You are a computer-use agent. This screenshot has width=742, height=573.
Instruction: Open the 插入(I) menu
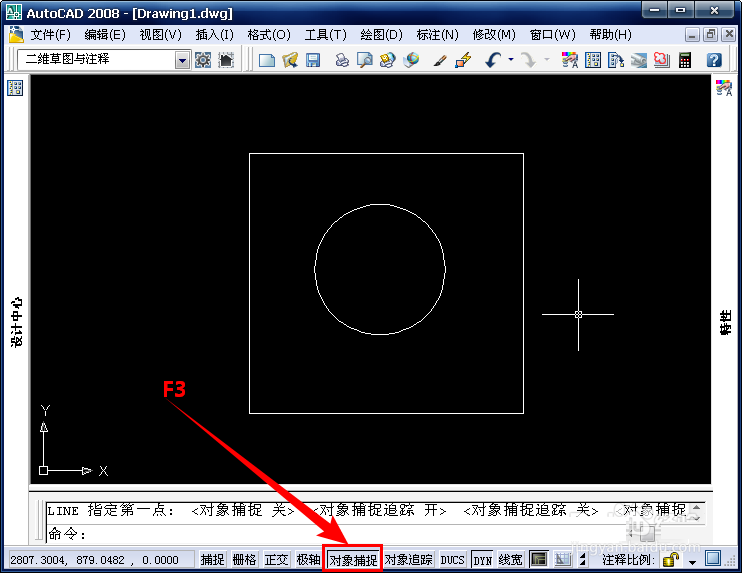(x=214, y=35)
